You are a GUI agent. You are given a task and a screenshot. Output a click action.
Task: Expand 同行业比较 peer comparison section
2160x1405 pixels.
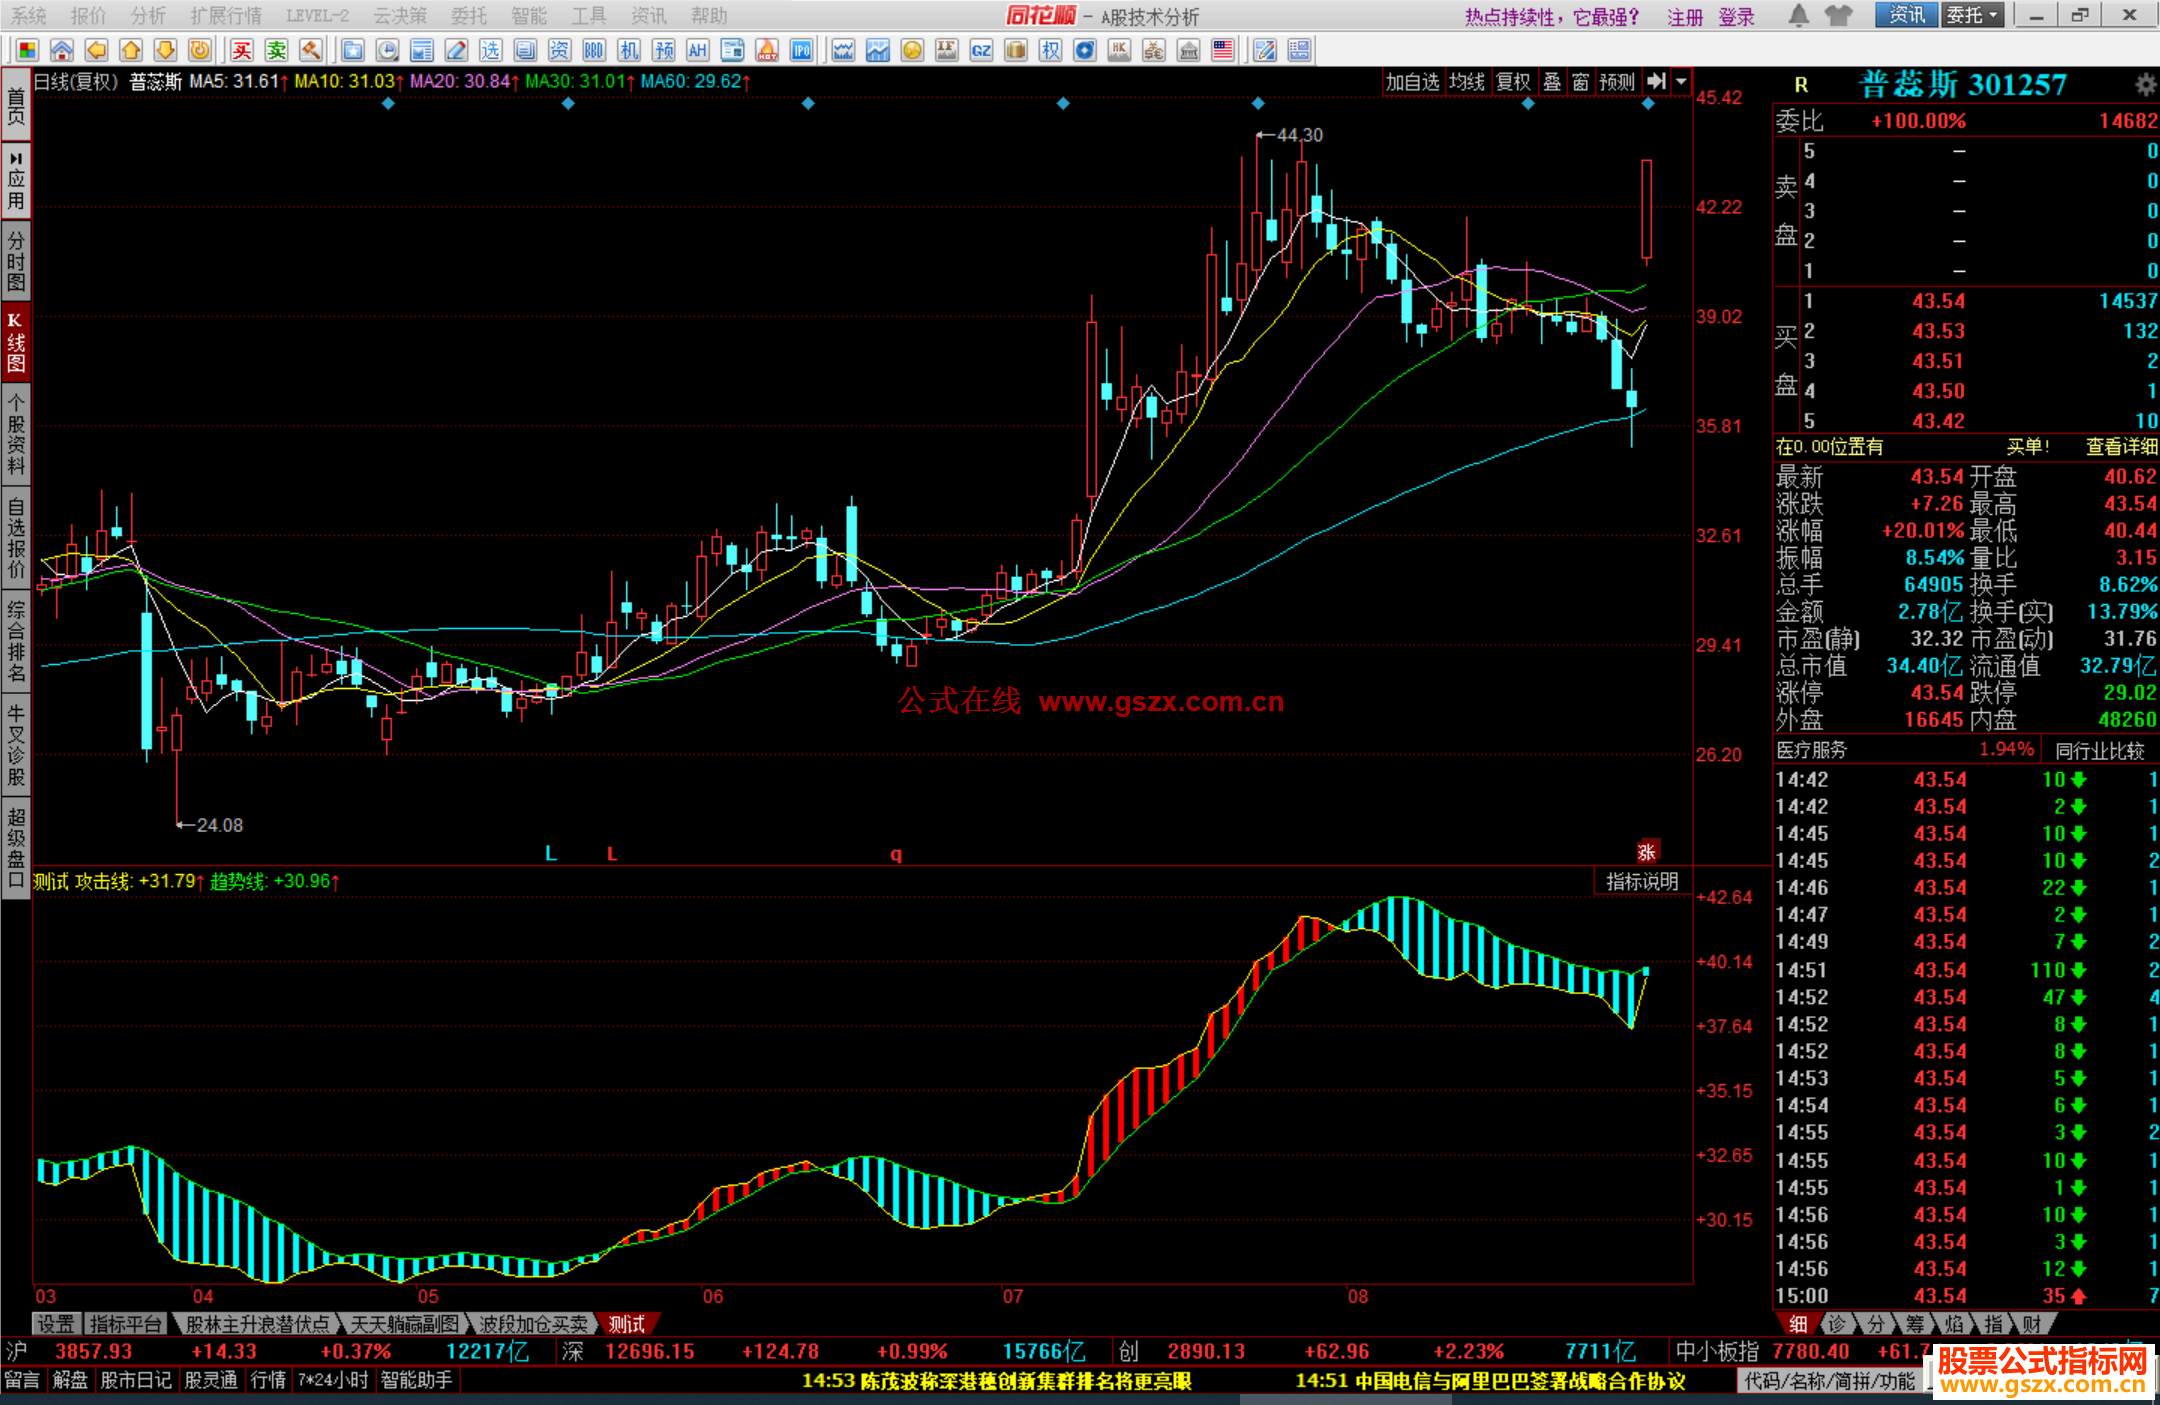(2100, 750)
